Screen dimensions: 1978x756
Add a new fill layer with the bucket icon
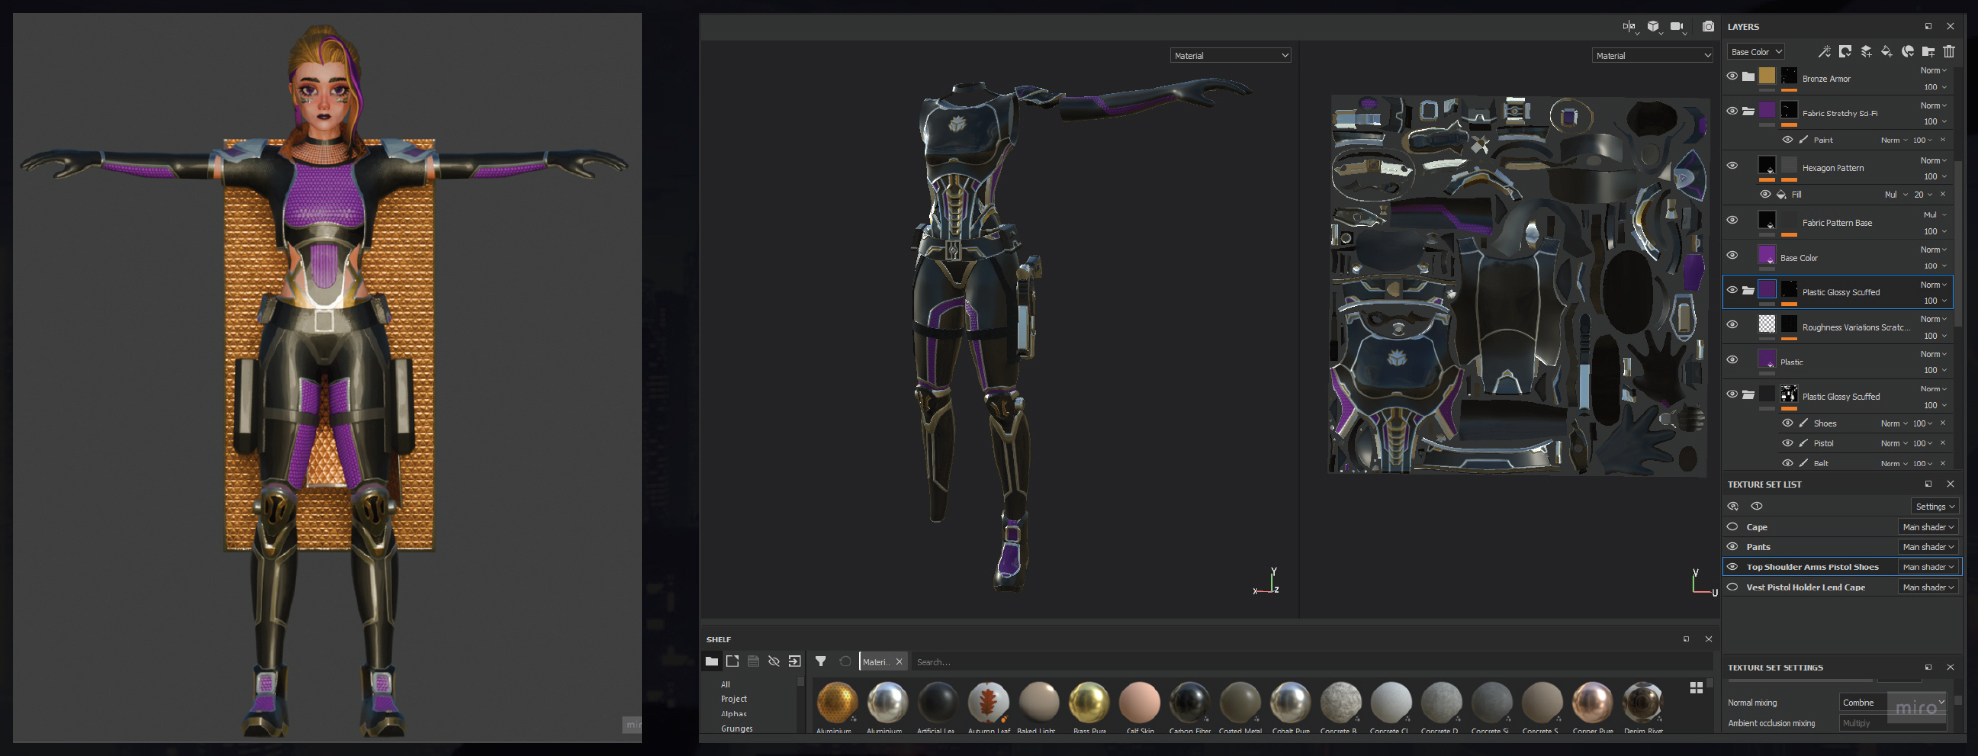(1886, 52)
